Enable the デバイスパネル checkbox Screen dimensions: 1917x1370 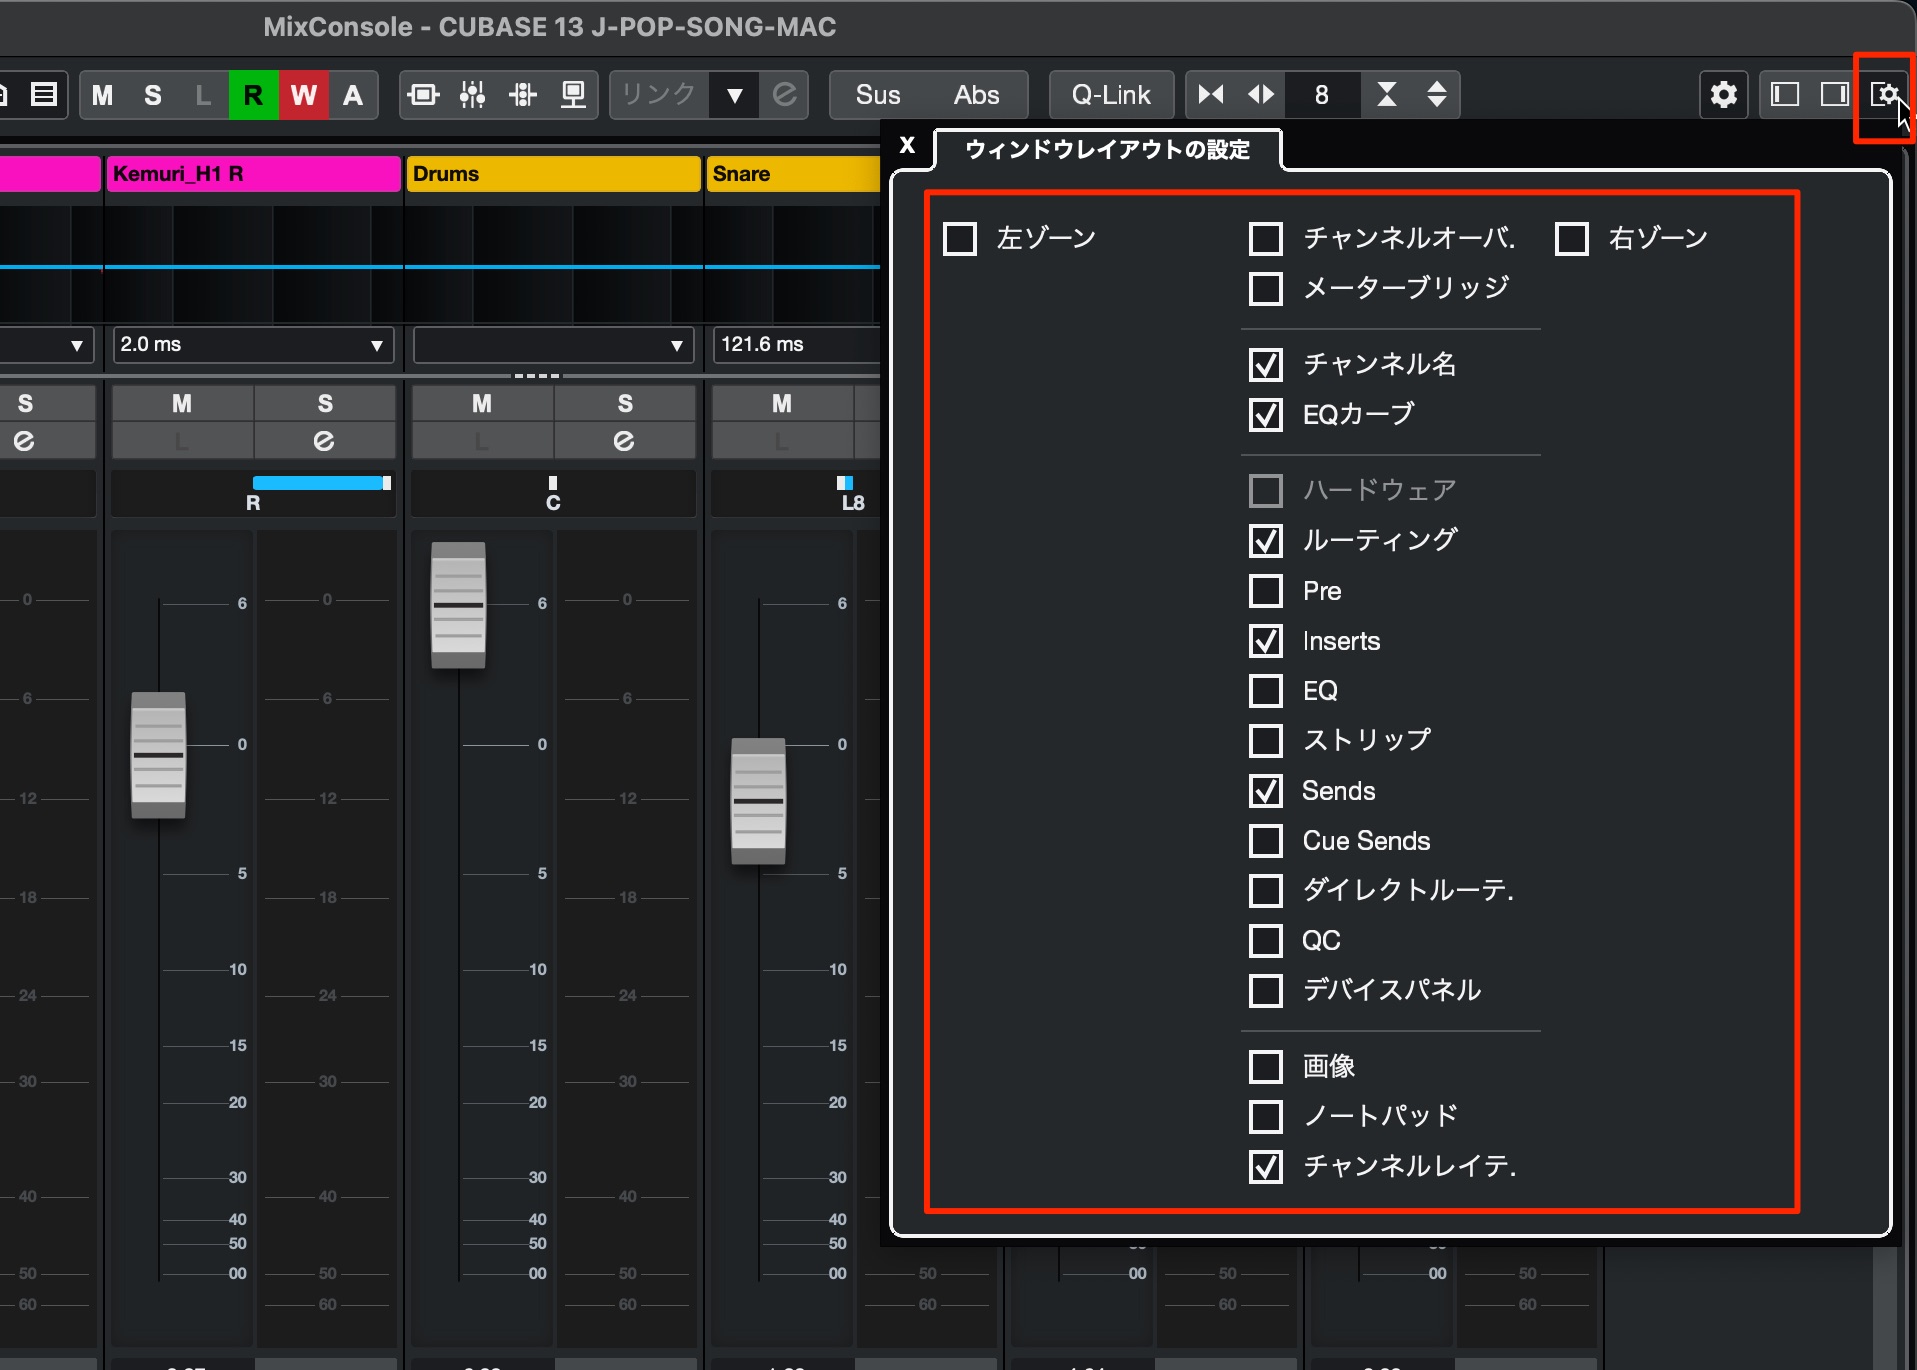[1266, 991]
